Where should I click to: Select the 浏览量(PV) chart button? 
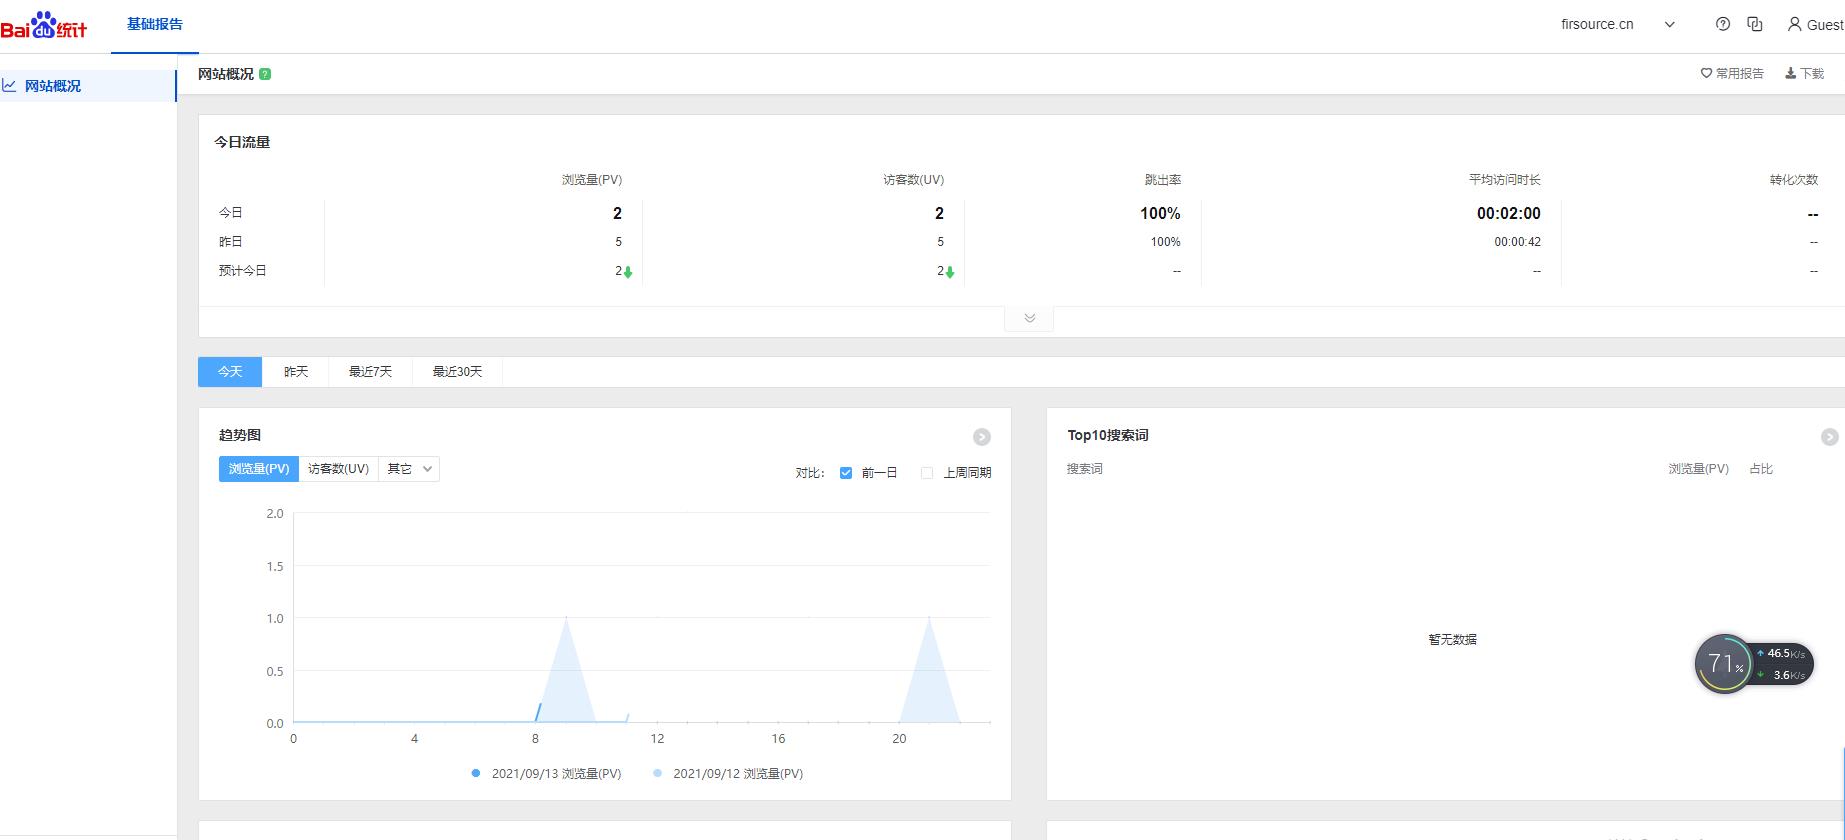coord(259,469)
